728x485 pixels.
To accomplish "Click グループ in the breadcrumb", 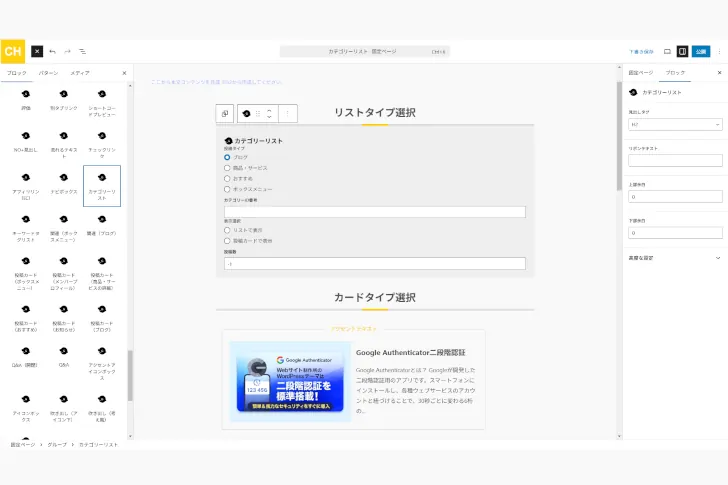I will [x=57, y=445].
